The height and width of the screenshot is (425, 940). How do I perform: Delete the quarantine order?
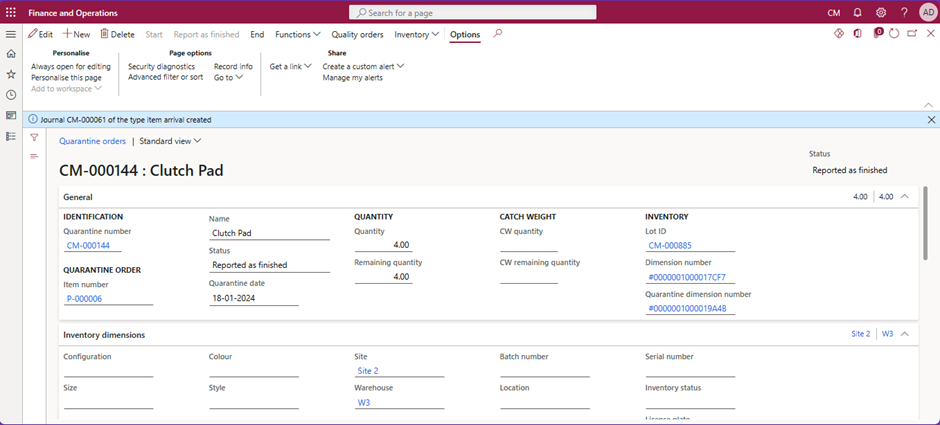coord(118,35)
